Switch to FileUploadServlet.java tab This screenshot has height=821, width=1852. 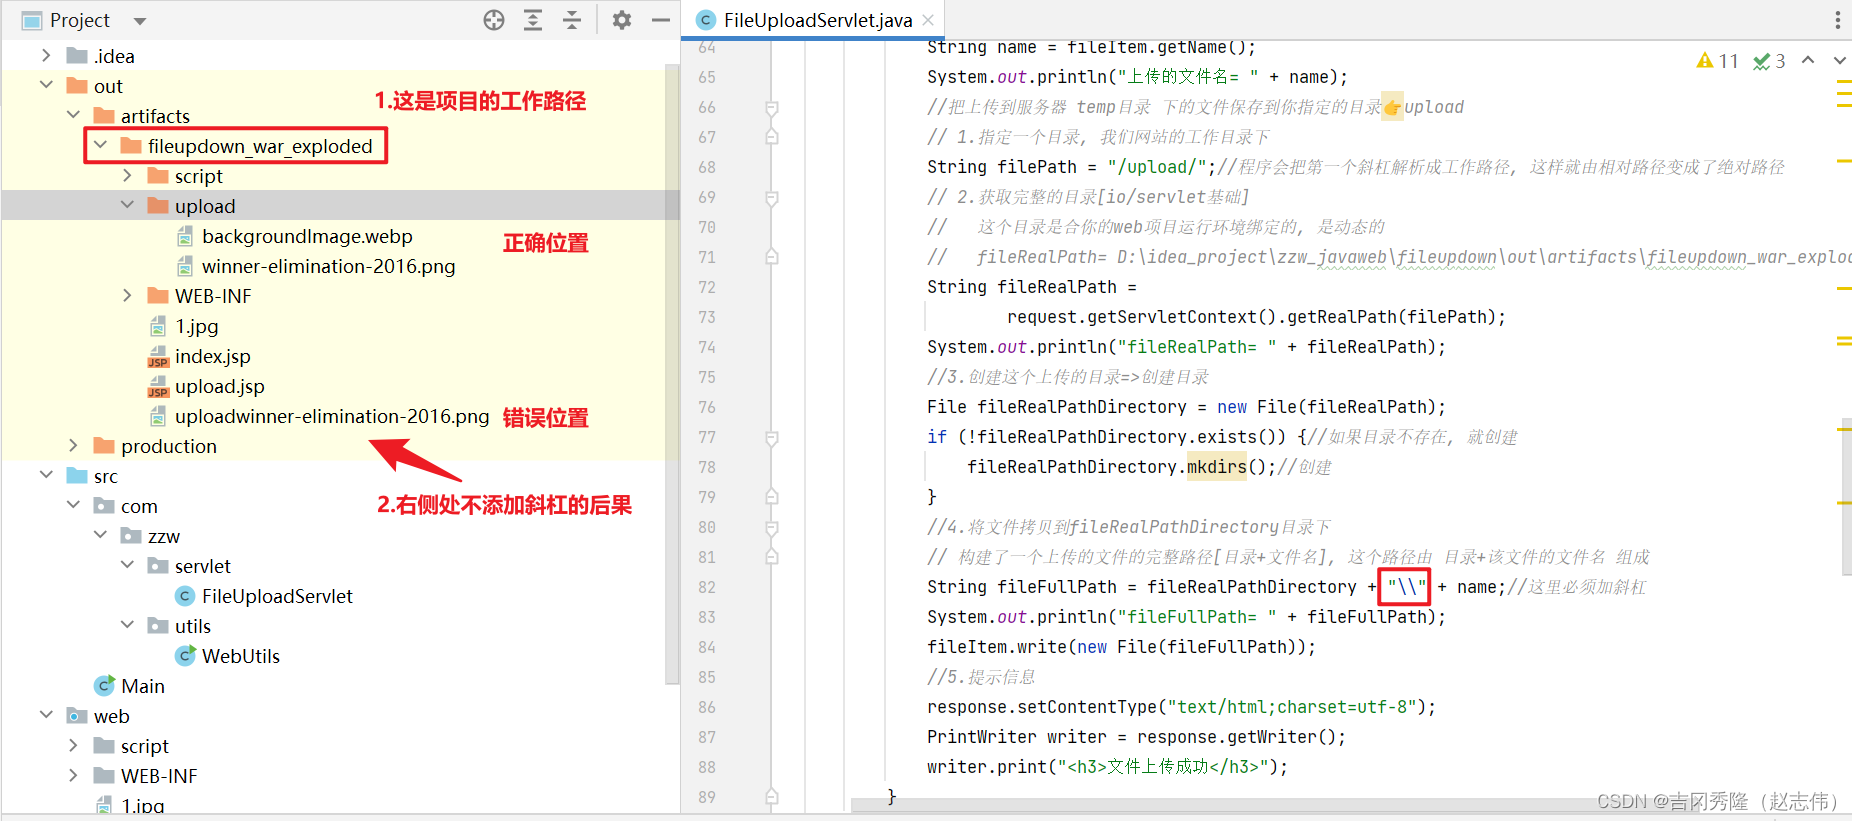coord(817,20)
